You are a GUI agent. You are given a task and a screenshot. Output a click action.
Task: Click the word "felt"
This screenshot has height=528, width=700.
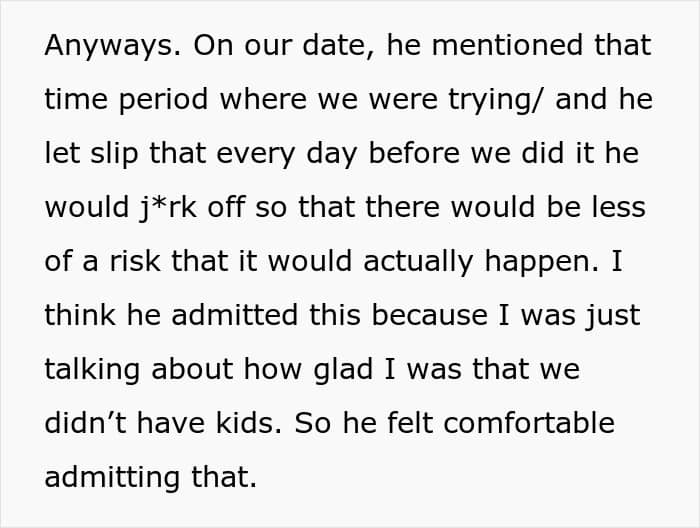[x=404, y=424]
